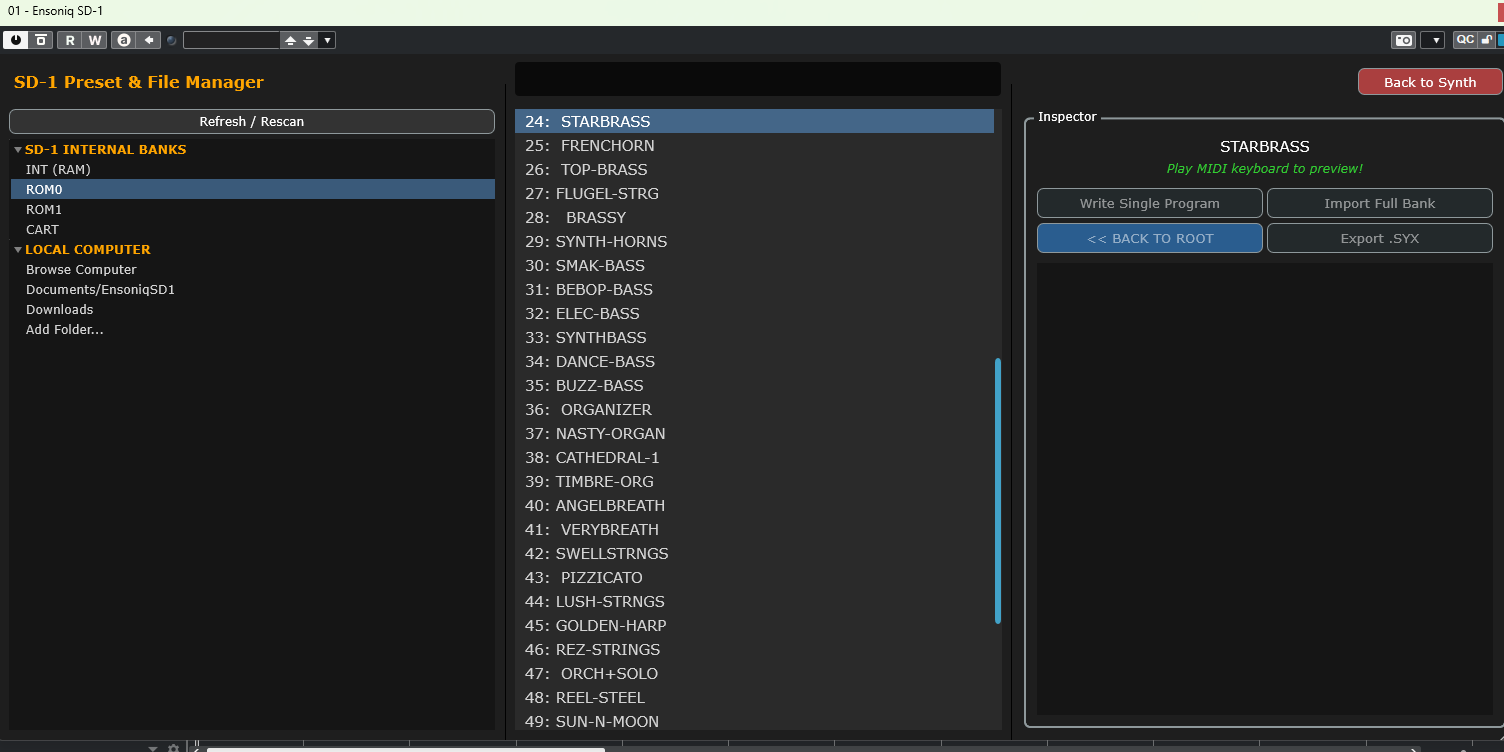
Task: Click the bypass effect icon
Action: pyautogui.click(x=41, y=40)
